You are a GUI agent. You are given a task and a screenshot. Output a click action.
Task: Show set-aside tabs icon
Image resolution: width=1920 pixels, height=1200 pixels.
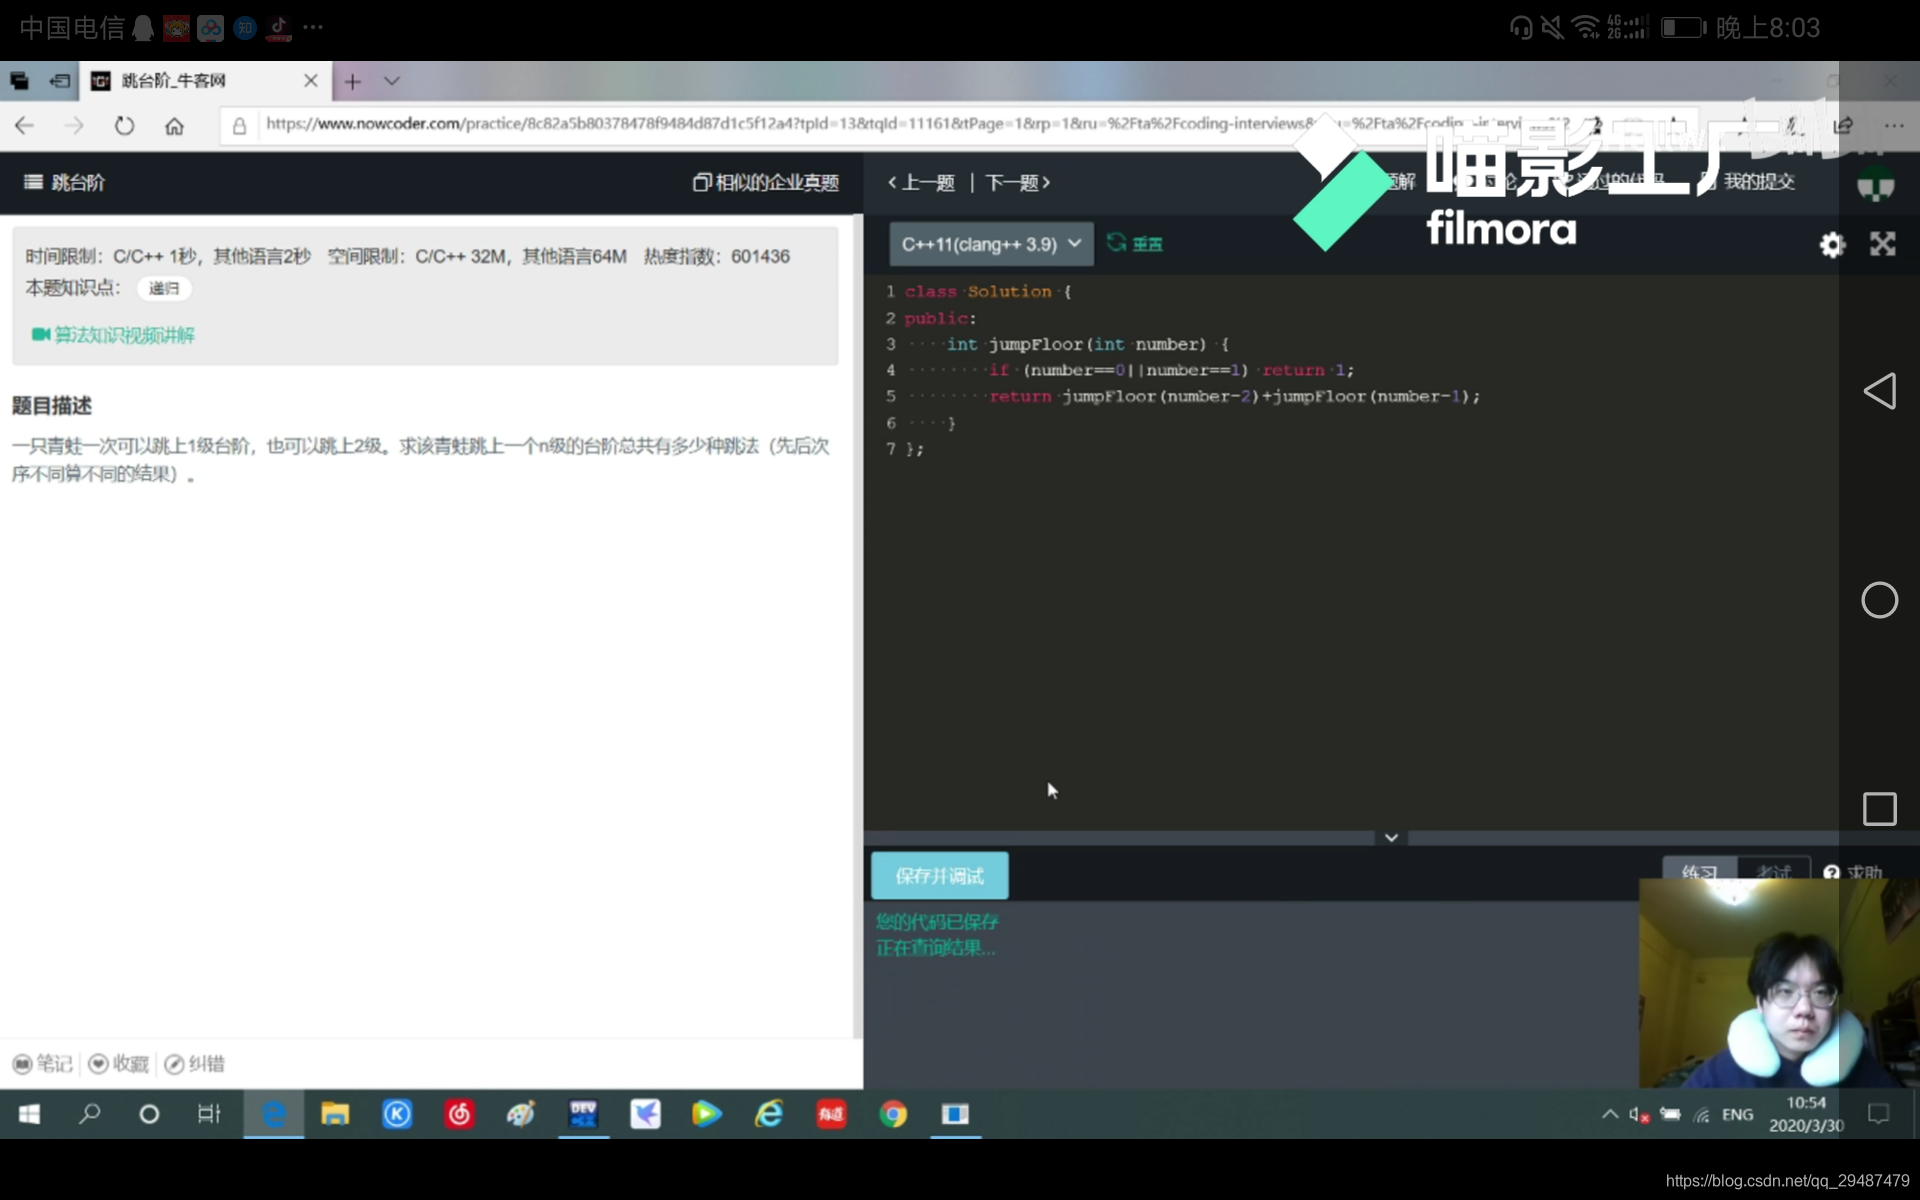pyautogui.click(x=60, y=80)
